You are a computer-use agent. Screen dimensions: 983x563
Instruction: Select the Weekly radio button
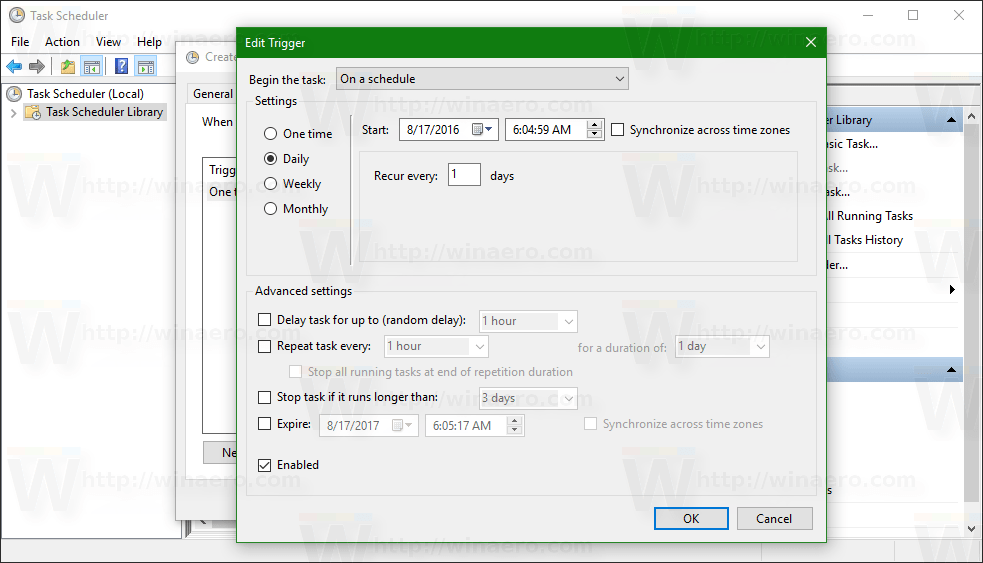[x=270, y=184]
